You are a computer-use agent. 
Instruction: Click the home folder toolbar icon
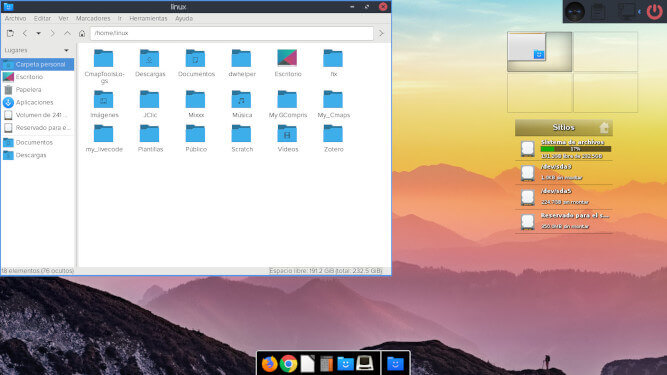point(82,33)
